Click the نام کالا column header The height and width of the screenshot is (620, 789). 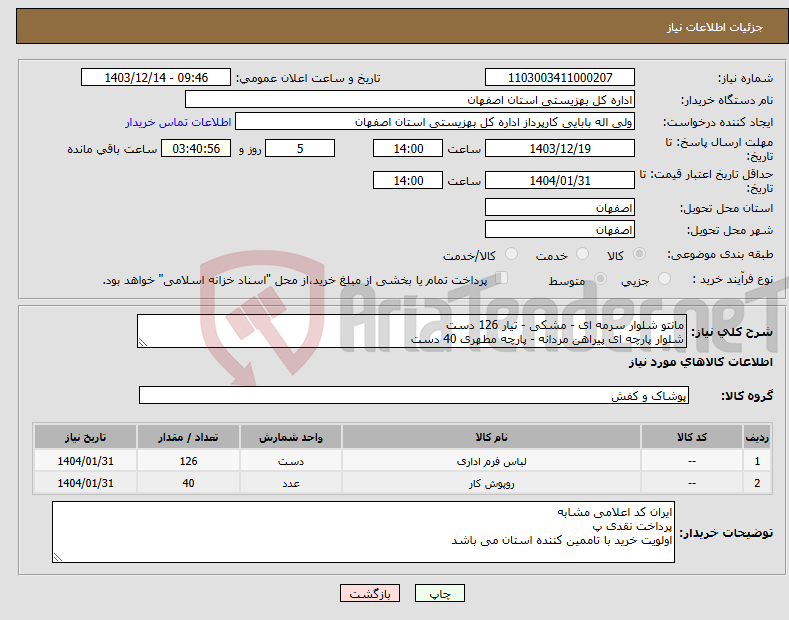coord(491,437)
